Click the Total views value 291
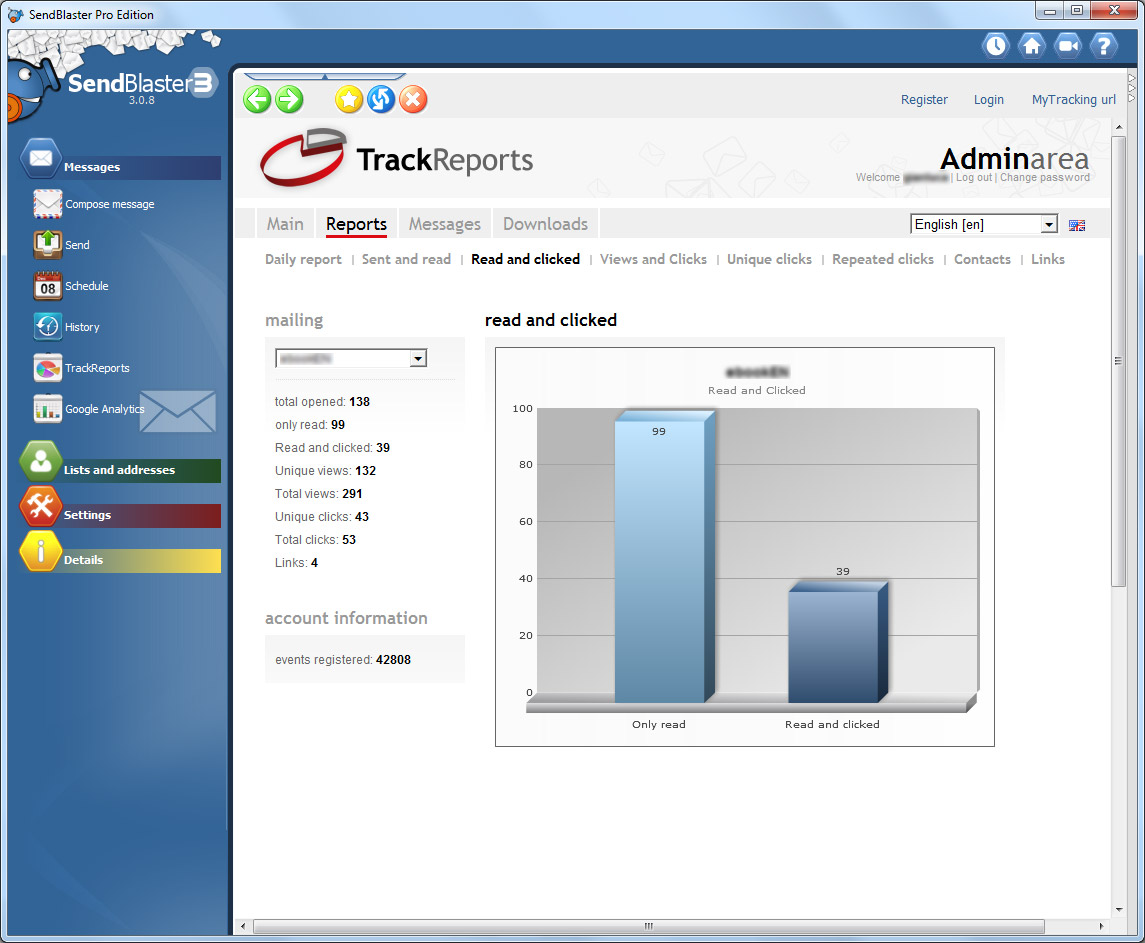This screenshot has width=1145, height=943. pyautogui.click(x=352, y=494)
